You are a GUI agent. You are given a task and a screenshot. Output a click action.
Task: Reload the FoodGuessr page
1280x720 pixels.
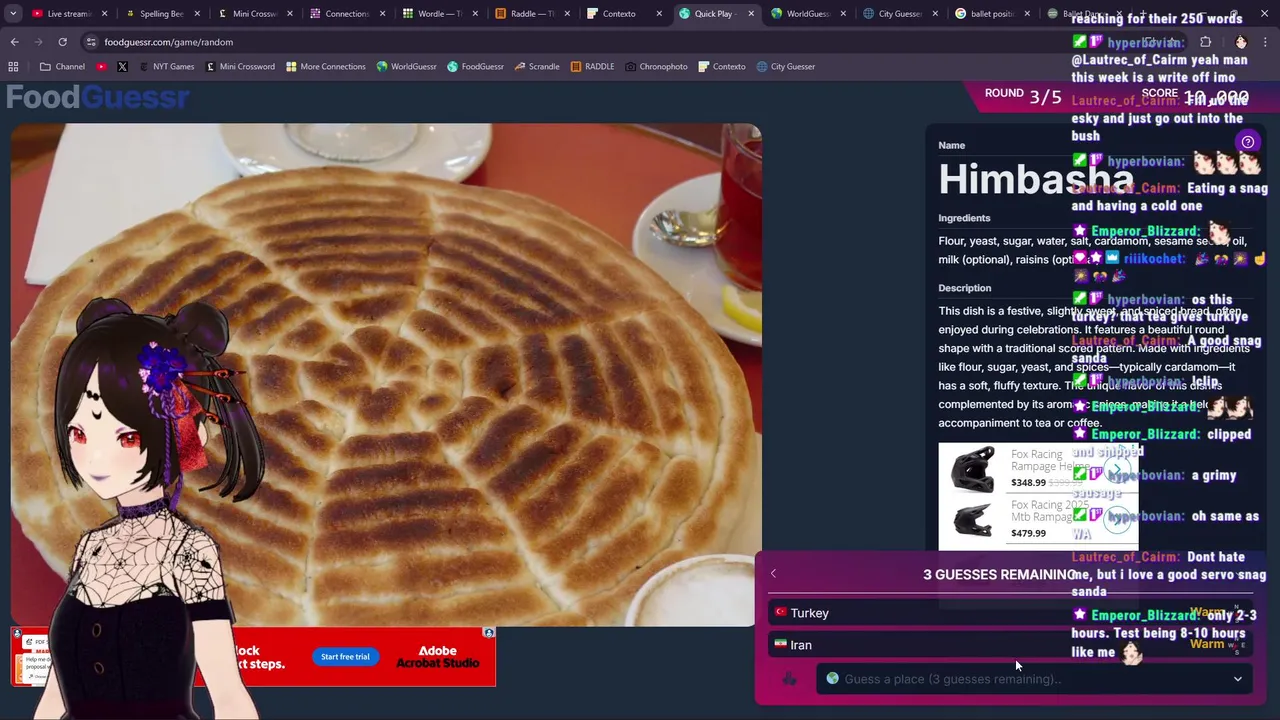(62, 42)
